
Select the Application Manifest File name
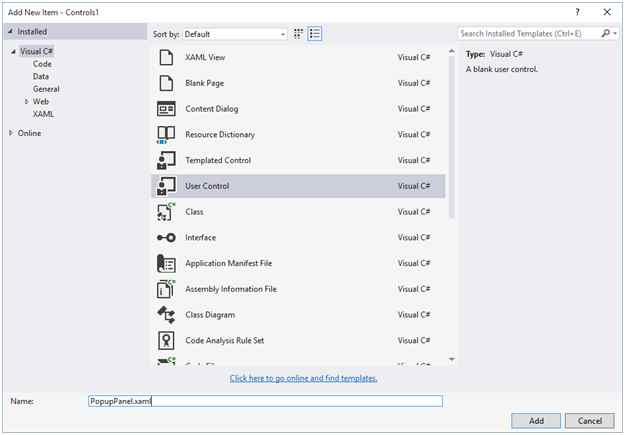(229, 264)
